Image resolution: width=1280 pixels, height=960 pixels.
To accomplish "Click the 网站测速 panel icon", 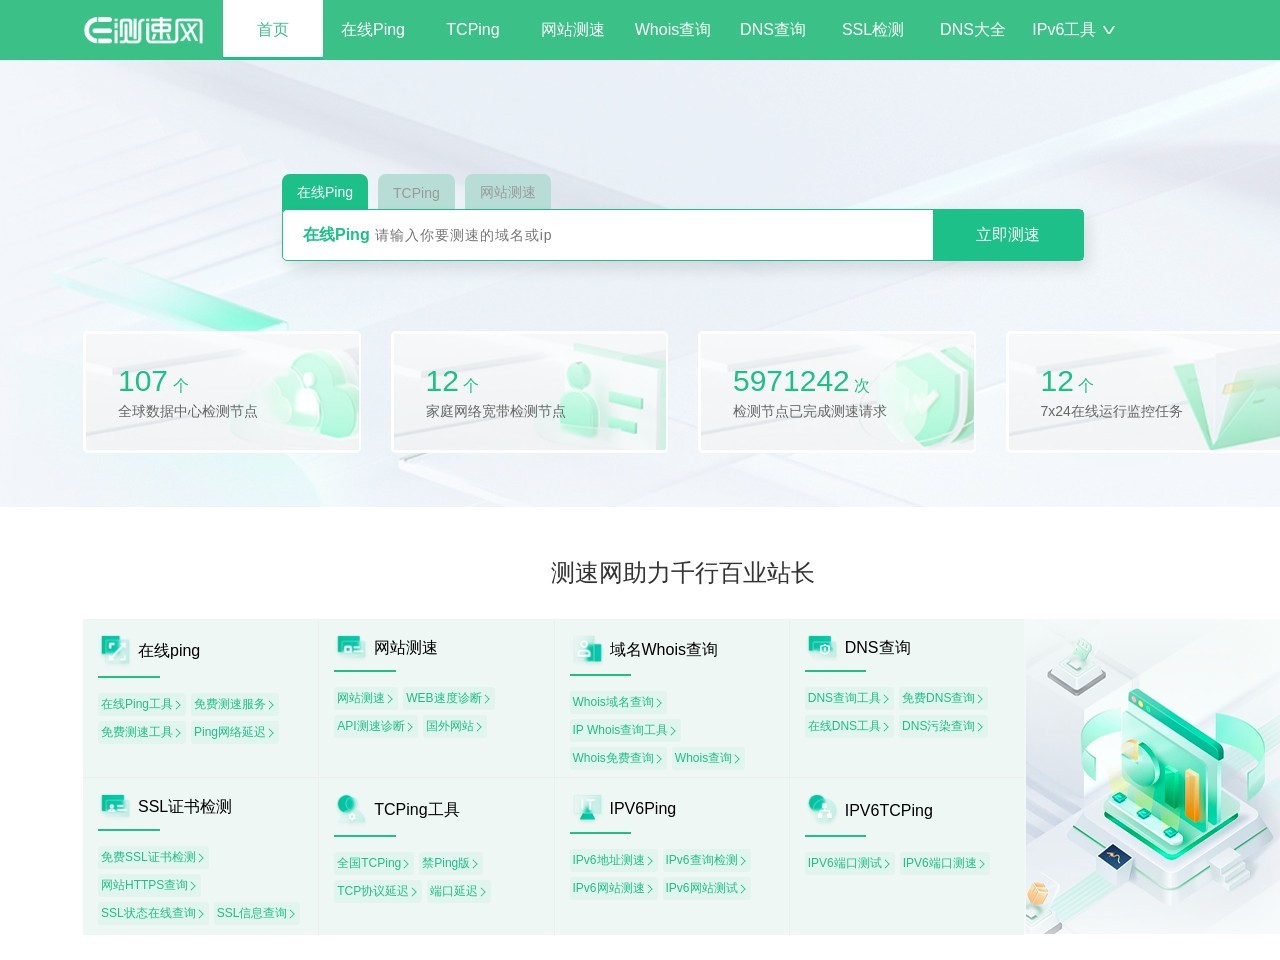I will 350,646.
